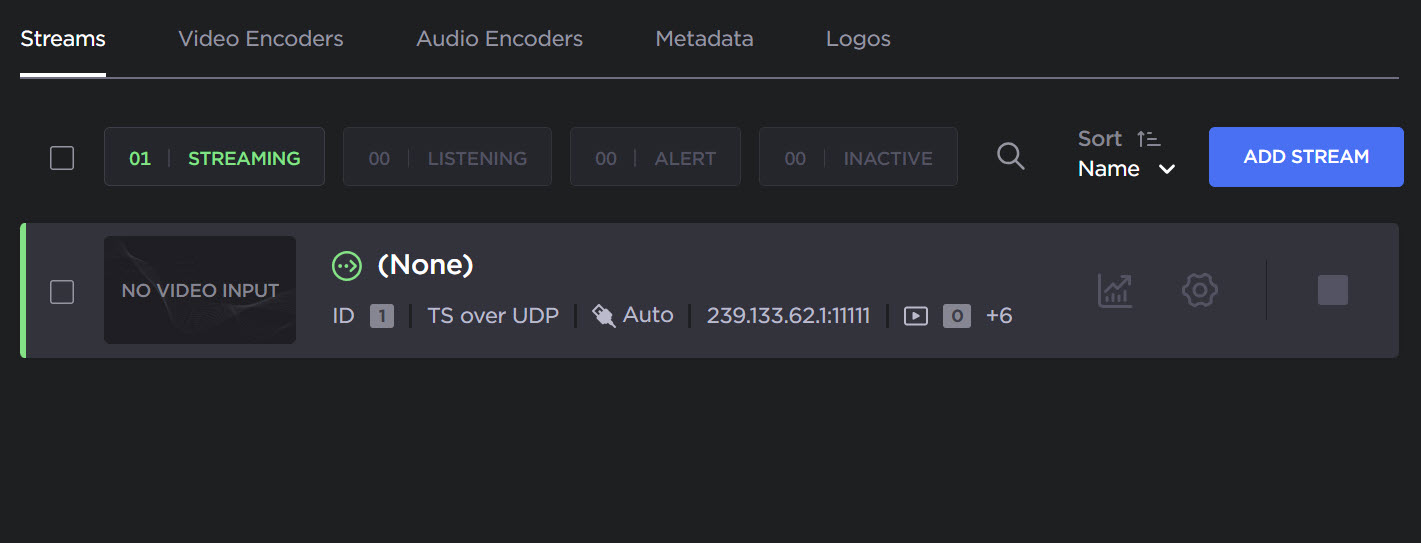The width and height of the screenshot is (1421, 543).
Task: Open stream settings gear icon
Action: (1199, 290)
